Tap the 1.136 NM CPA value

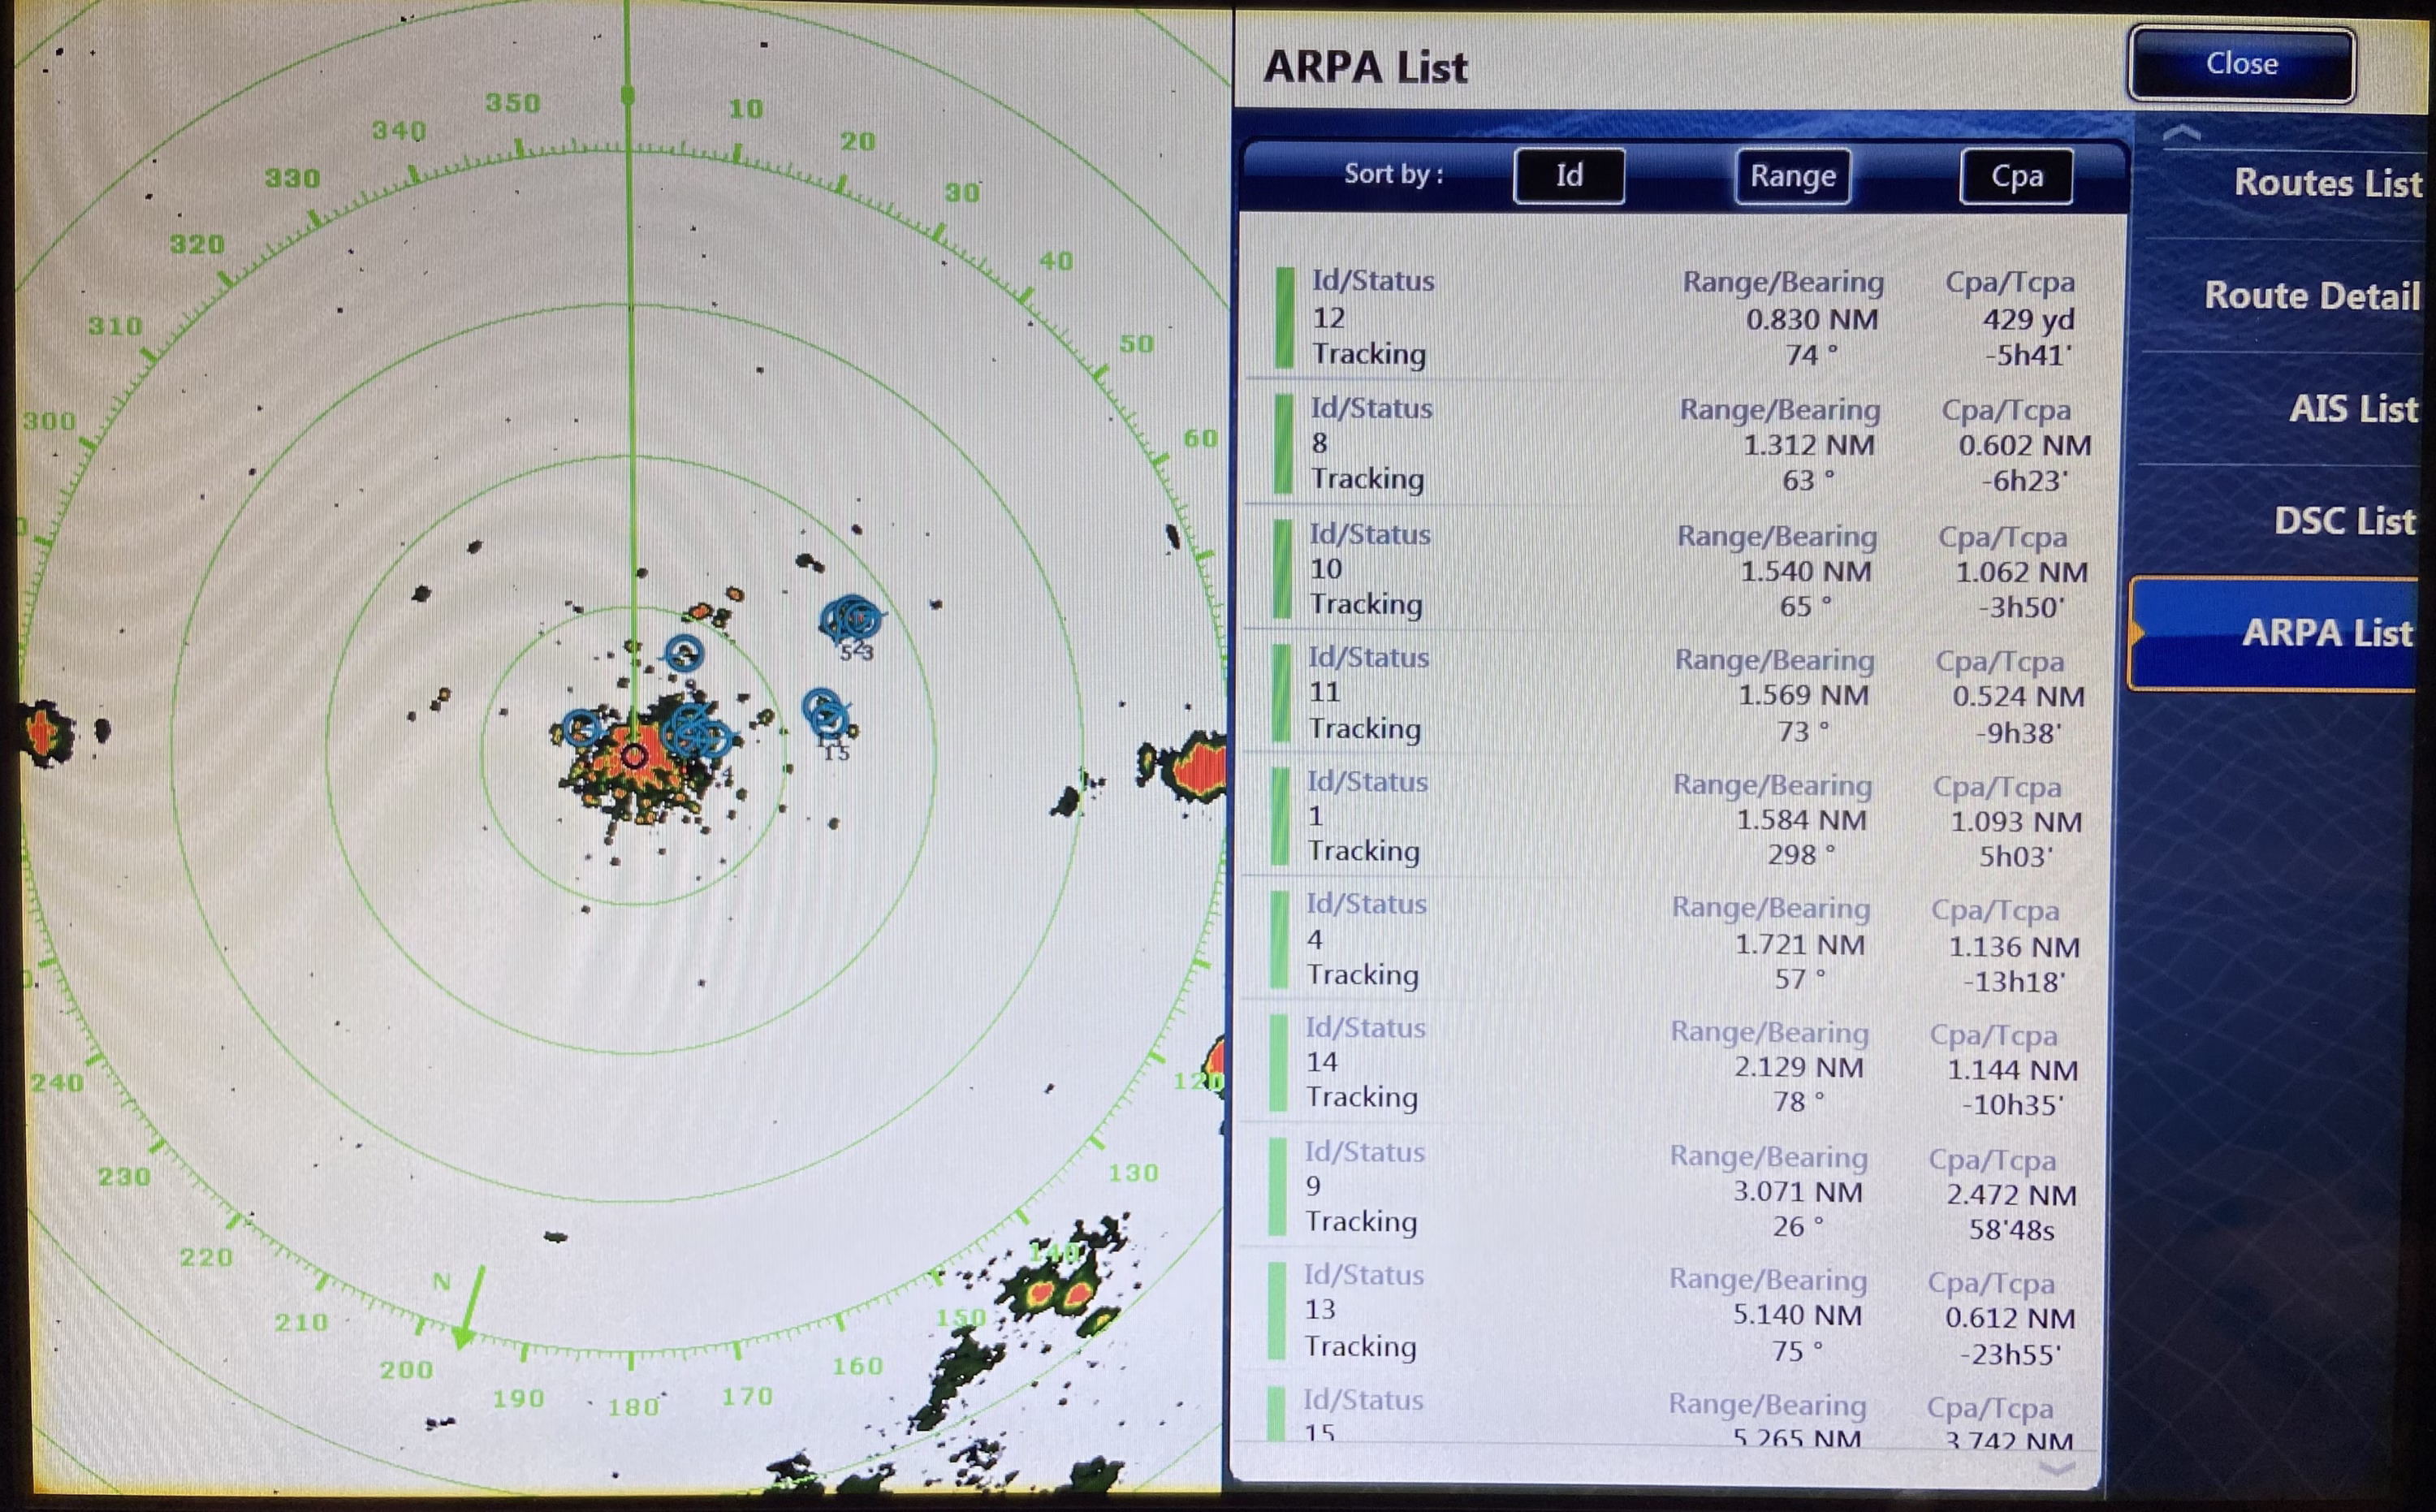click(x=2013, y=946)
